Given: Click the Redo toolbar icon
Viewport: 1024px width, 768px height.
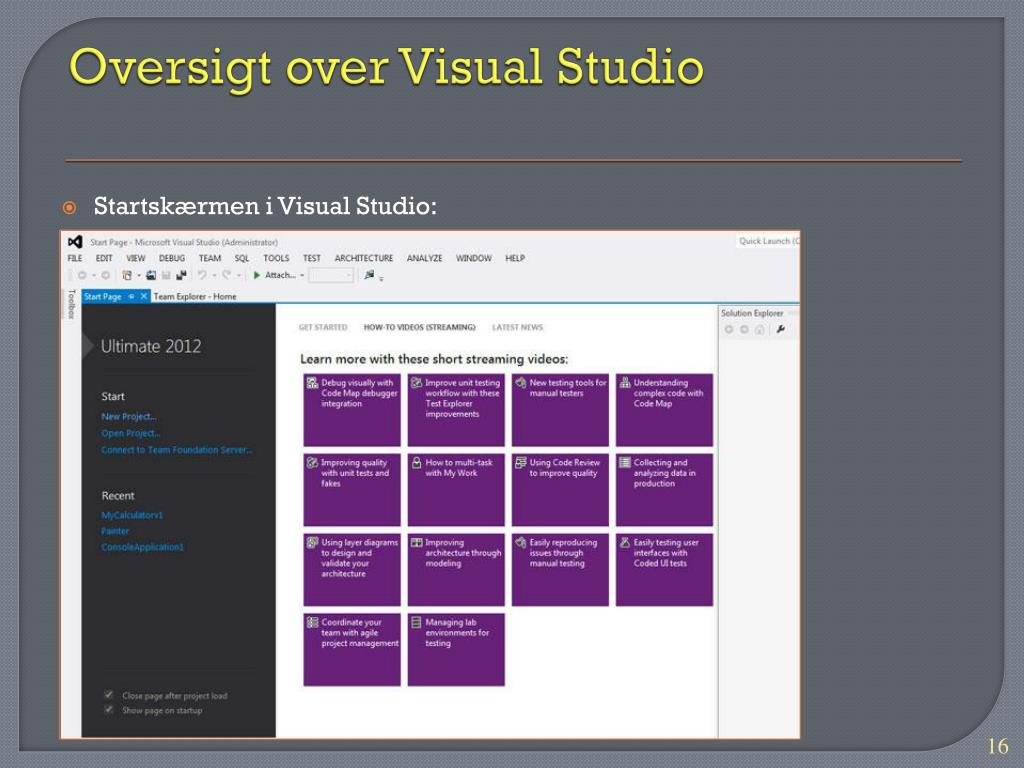Looking at the screenshot, I should [226, 276].
